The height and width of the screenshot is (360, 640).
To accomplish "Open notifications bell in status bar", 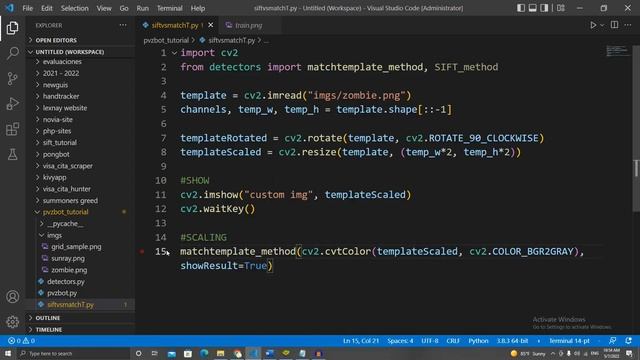I will click(x=629, y=341).
